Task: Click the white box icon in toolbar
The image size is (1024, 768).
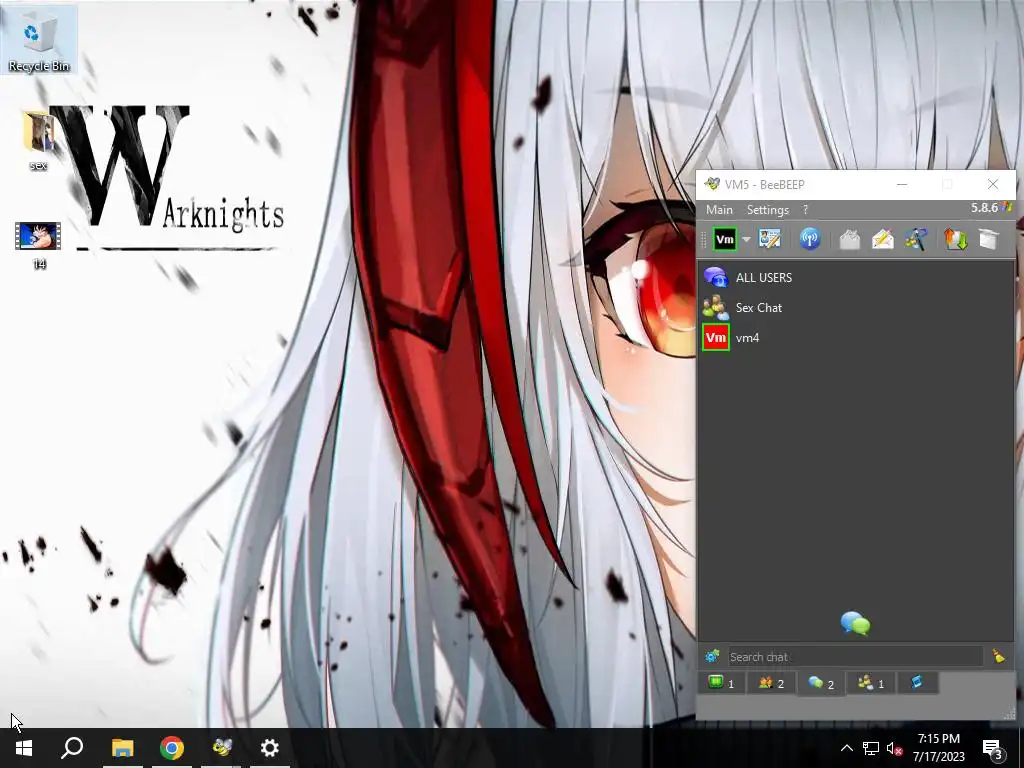Action: pos(989,239)
